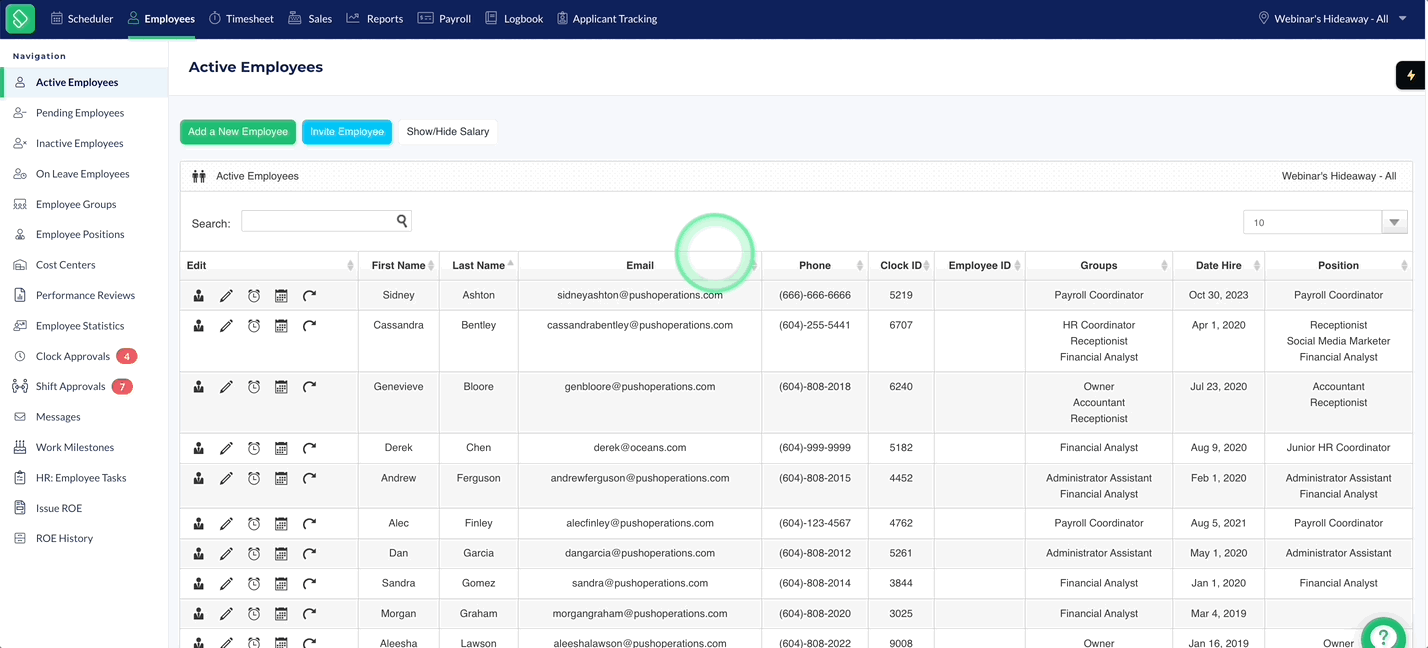The height and width of the screenshot is (648, 1428).
Task: Open Derek Chen's profile person icon
Action: tap(199, 448)
